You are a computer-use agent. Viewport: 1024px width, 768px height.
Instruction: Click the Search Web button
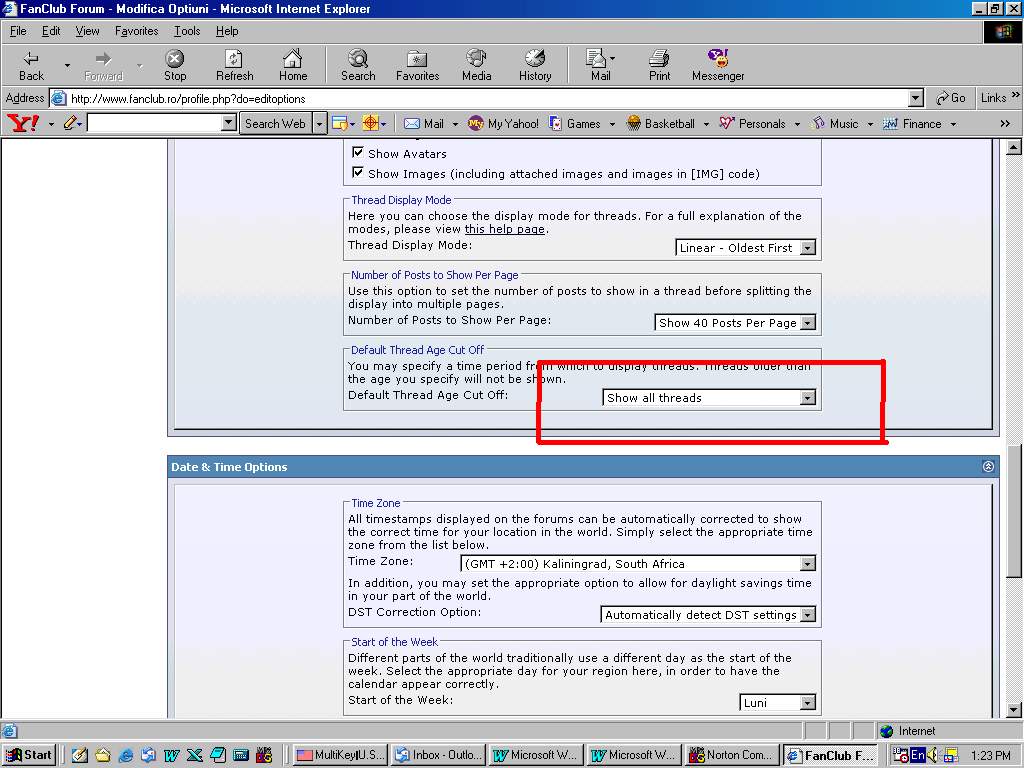coord(275,123)
